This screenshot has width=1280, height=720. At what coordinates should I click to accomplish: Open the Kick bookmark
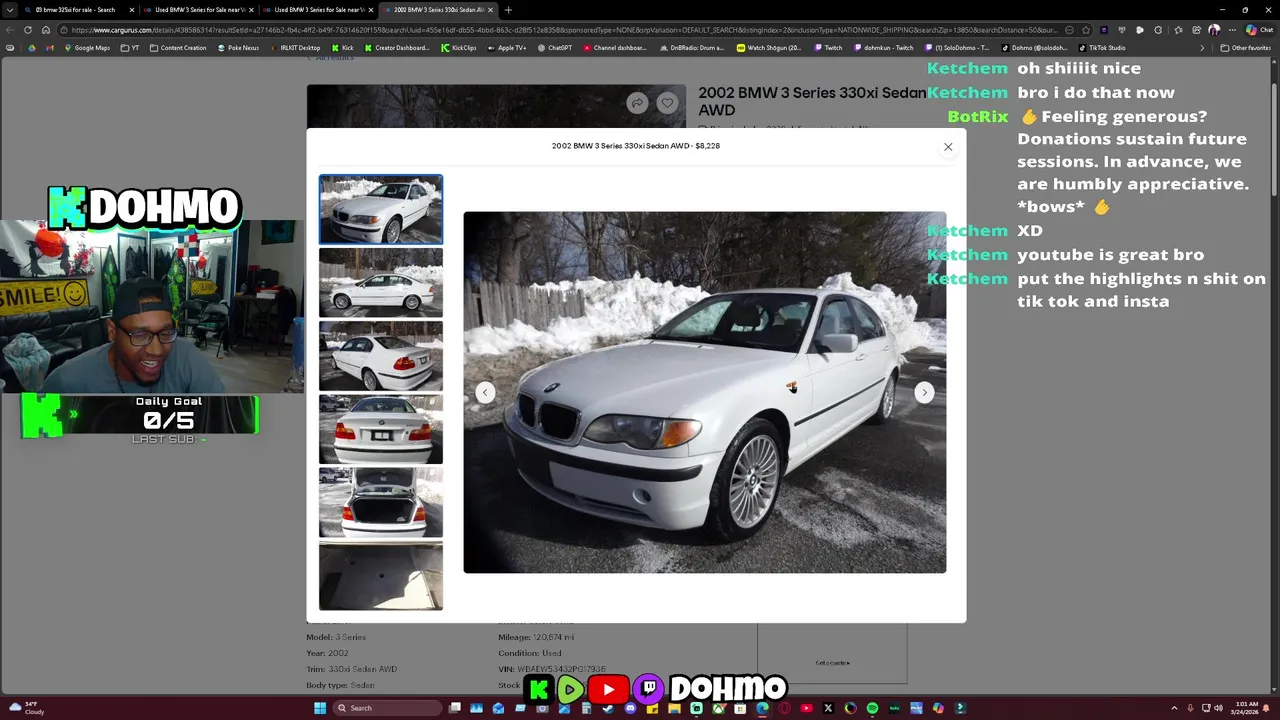click(x=342, y=48)
